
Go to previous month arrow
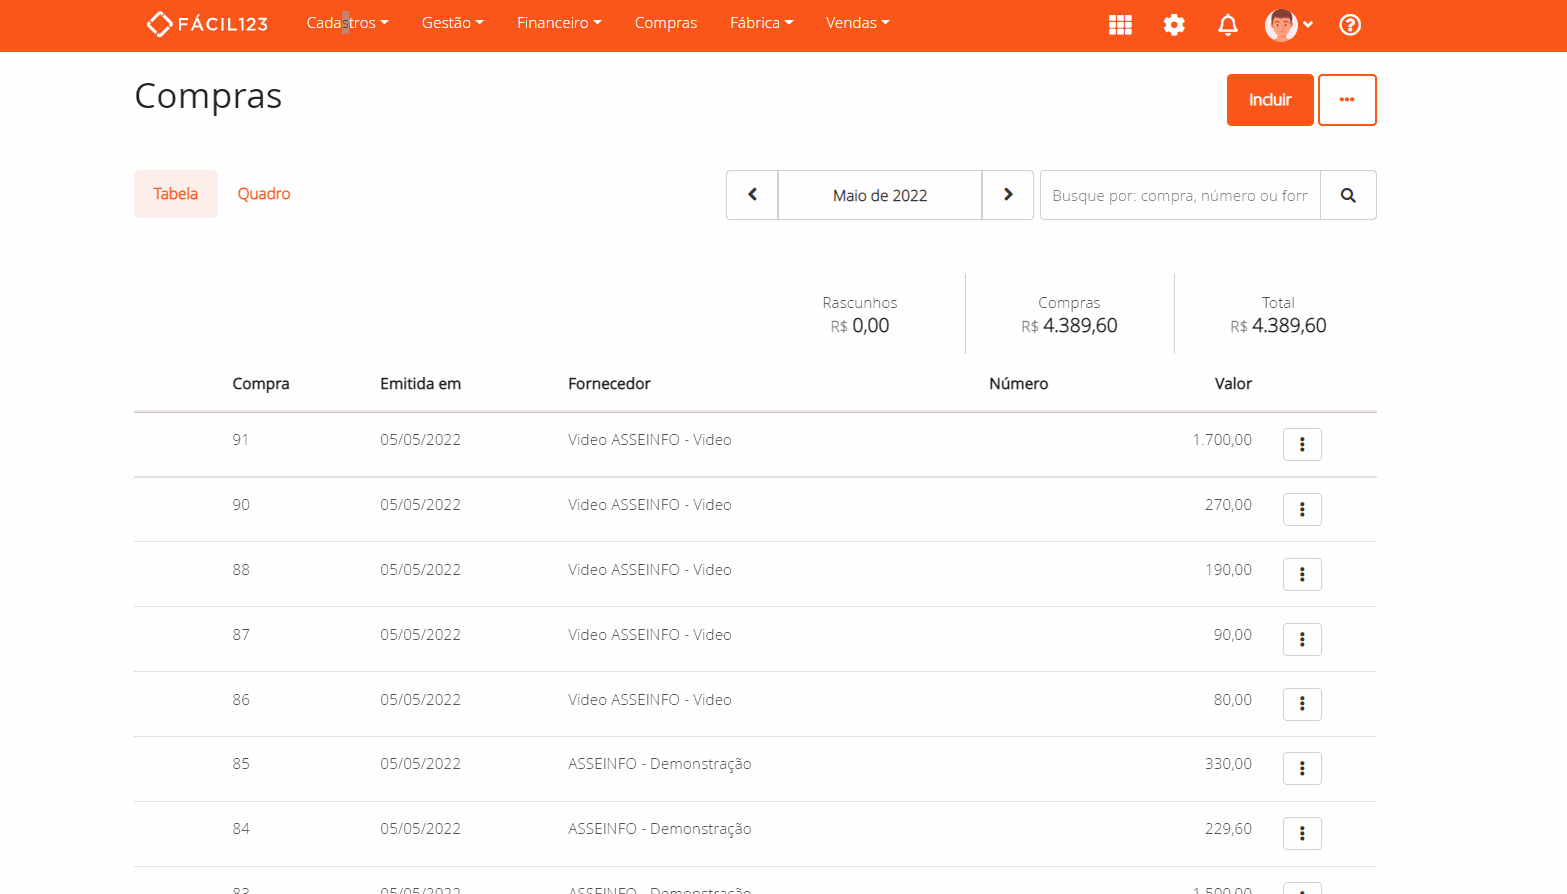pos(752,195)
